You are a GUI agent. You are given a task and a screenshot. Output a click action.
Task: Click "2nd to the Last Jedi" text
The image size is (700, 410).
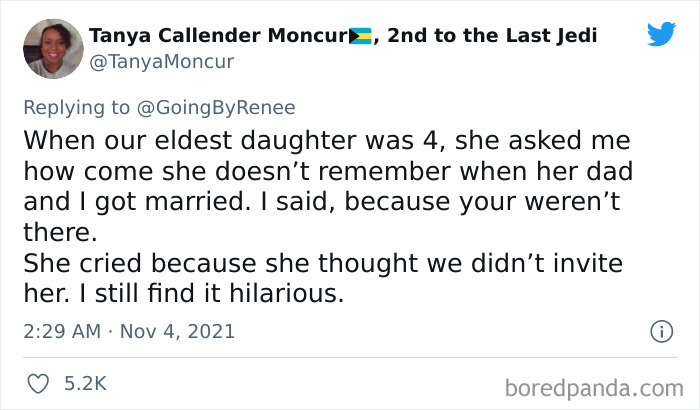[x=492, y=37]
